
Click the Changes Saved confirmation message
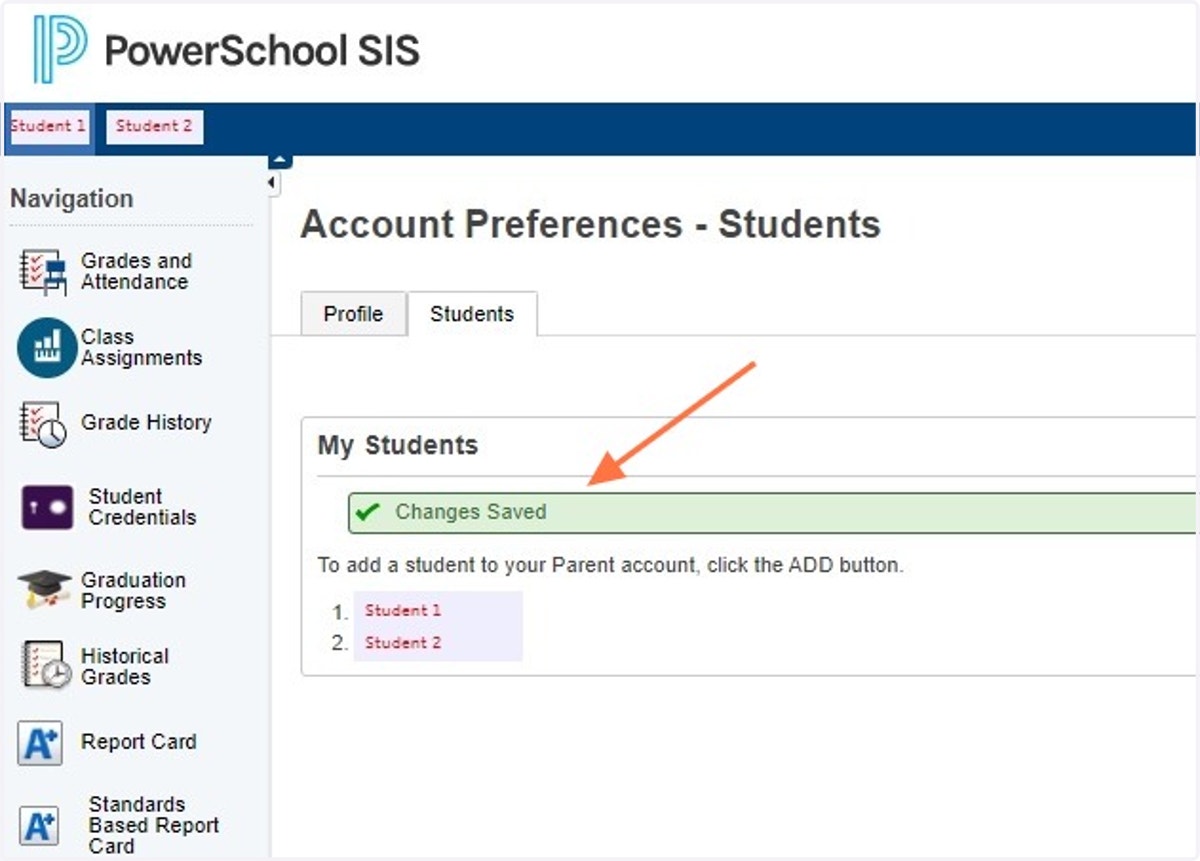(772, 512)
